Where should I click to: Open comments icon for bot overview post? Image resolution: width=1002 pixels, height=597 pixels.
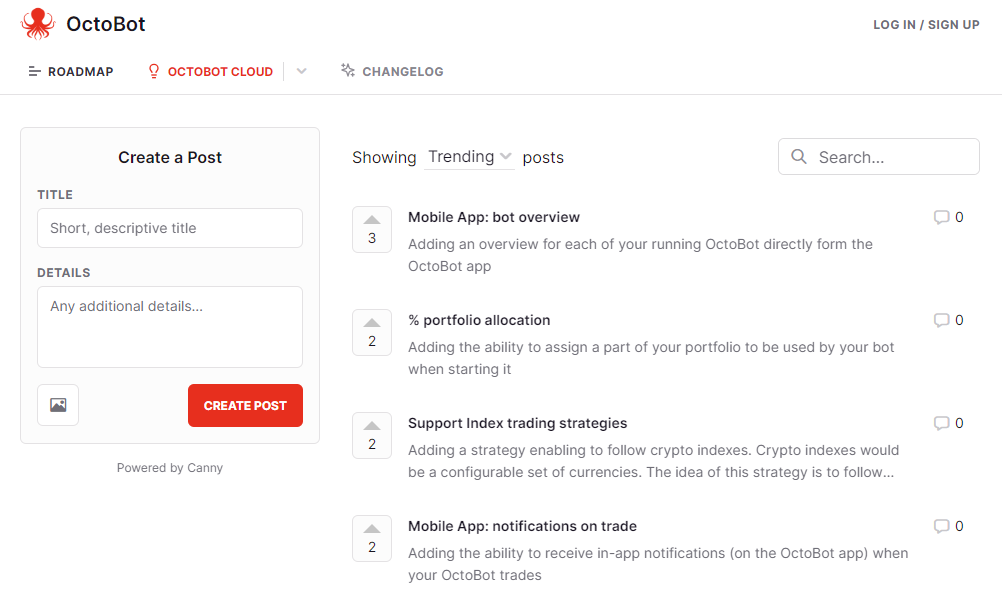(x=941, y=217)
